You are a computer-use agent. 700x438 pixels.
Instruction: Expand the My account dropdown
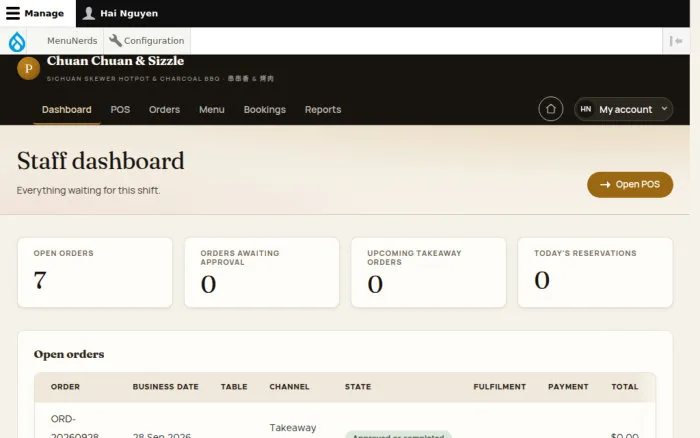point(624,109)
